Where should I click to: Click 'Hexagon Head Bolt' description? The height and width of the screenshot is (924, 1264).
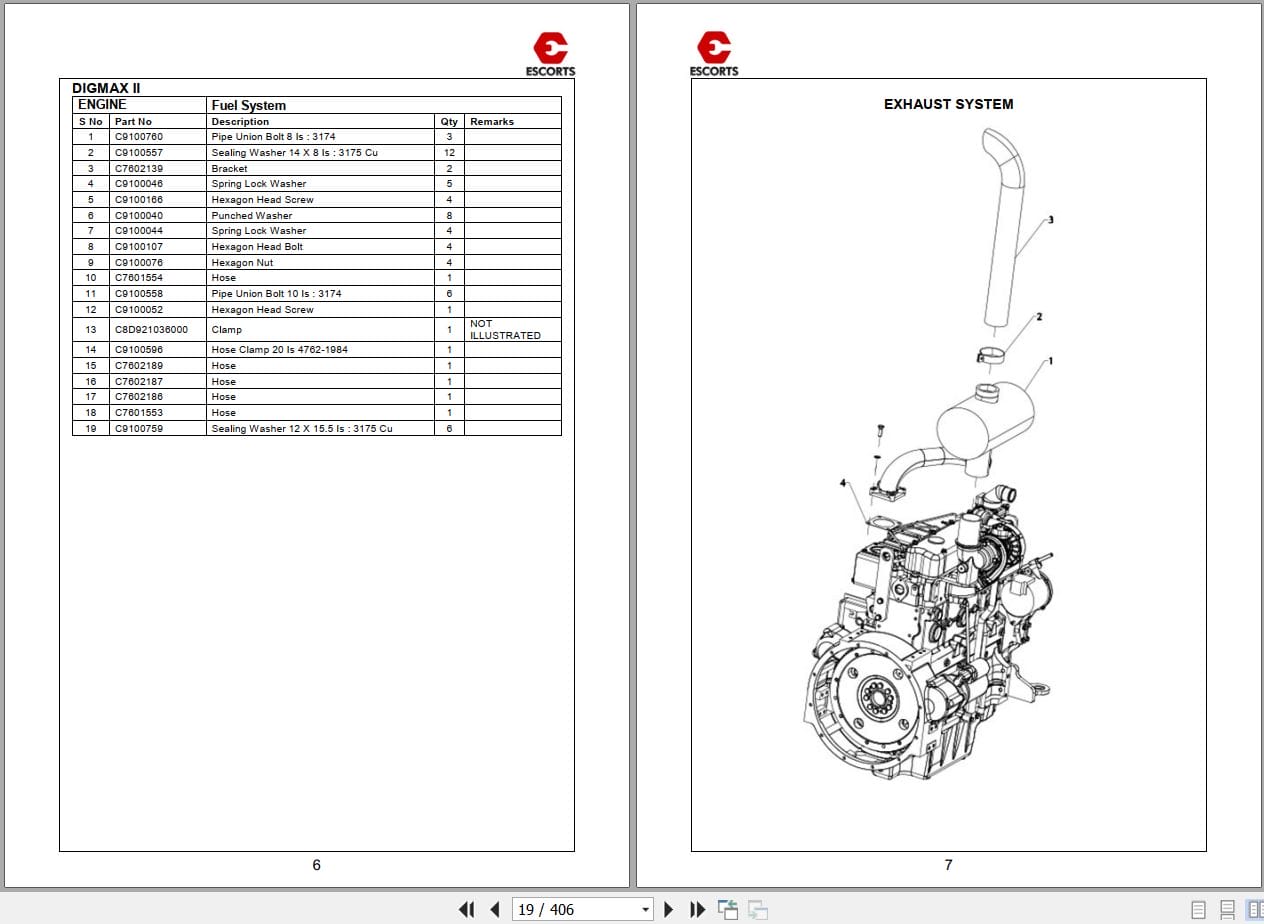[257, 246]
